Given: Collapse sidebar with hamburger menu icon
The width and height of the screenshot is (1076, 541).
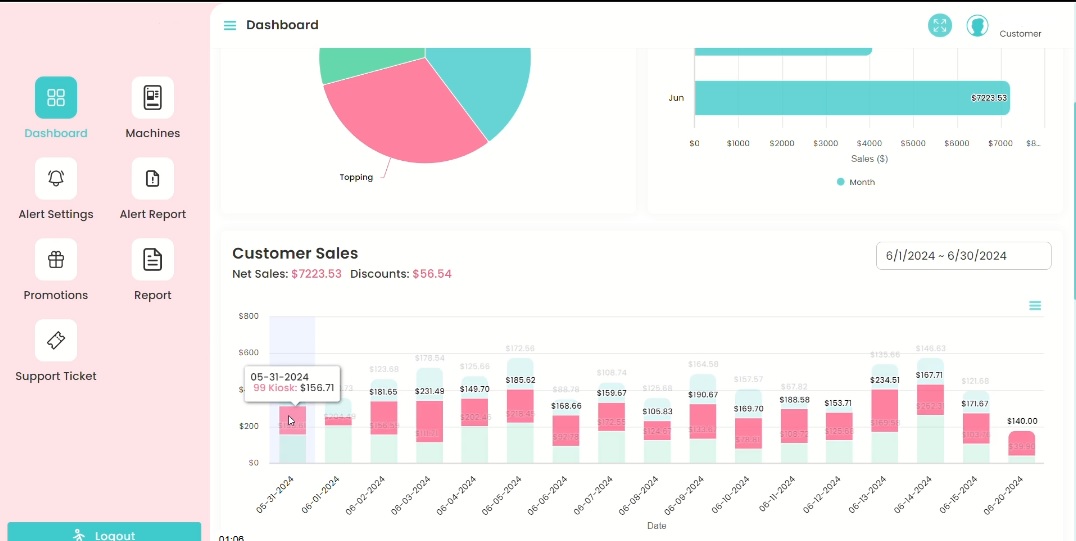Looking at the screenshot, I should [230, 25].
